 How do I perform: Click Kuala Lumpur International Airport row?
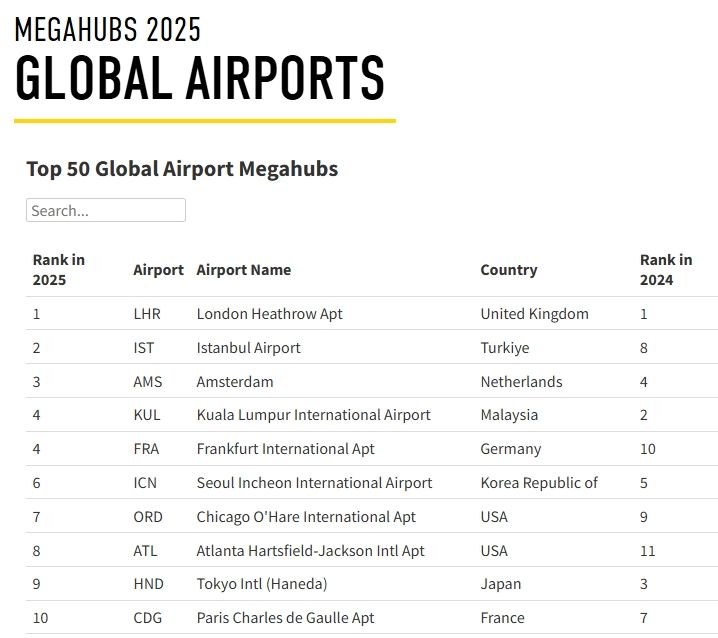pos(313,415)
